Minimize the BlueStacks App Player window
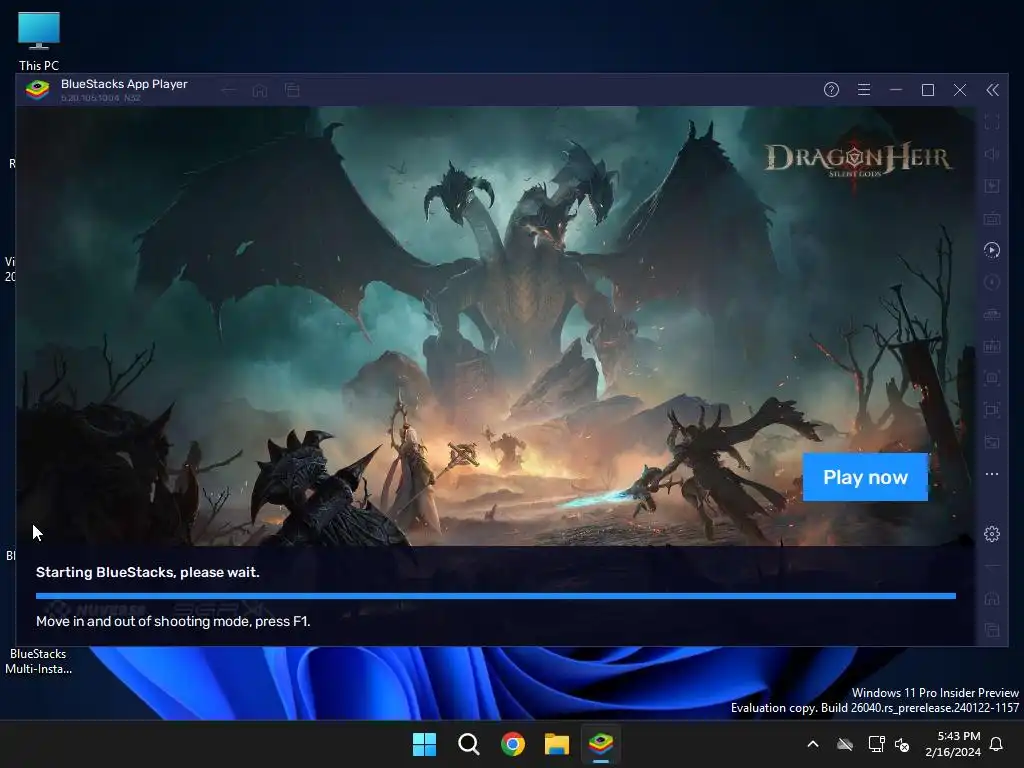Image resolution: width=1024 pixels, height=768 pixels. tap(895, 89)
